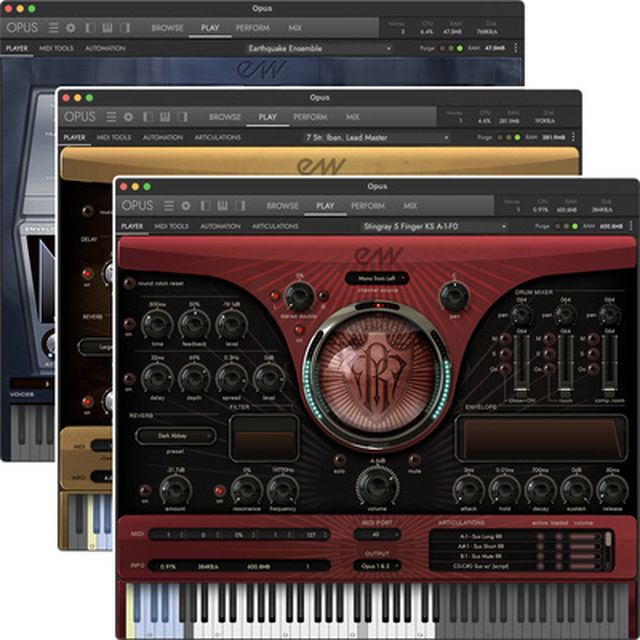The image size is (640, 640).
Task: Open Dark Abbey reverb preset dropdown
Action: pos(176,436)
